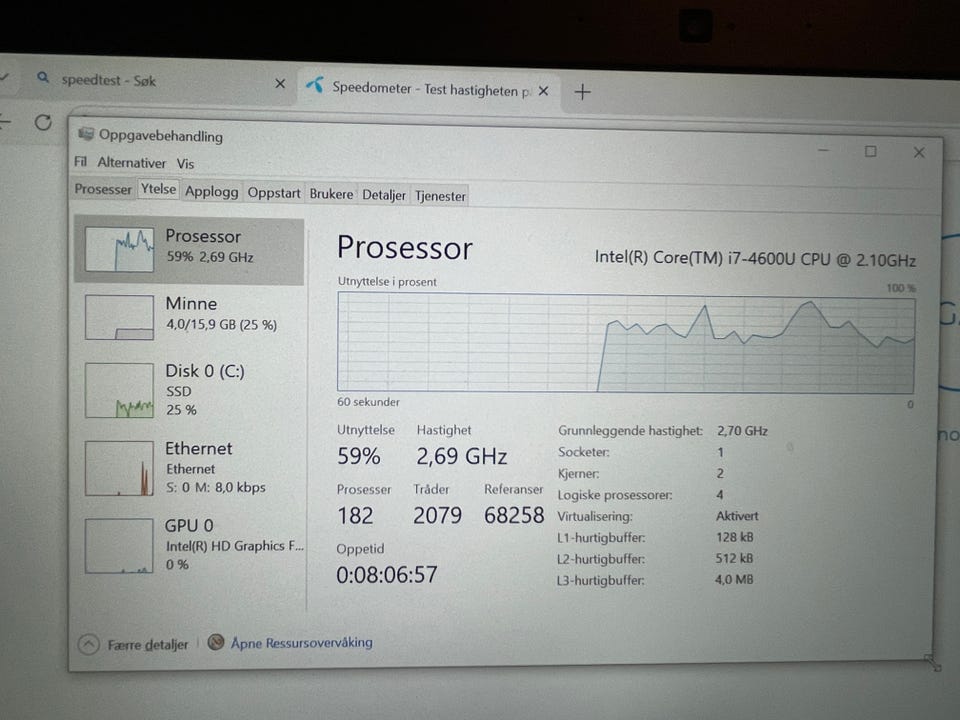Screen dimensions: 960x720
Task: Open the Fil menu in Oppgavebehandling
Action: [80, 162]
